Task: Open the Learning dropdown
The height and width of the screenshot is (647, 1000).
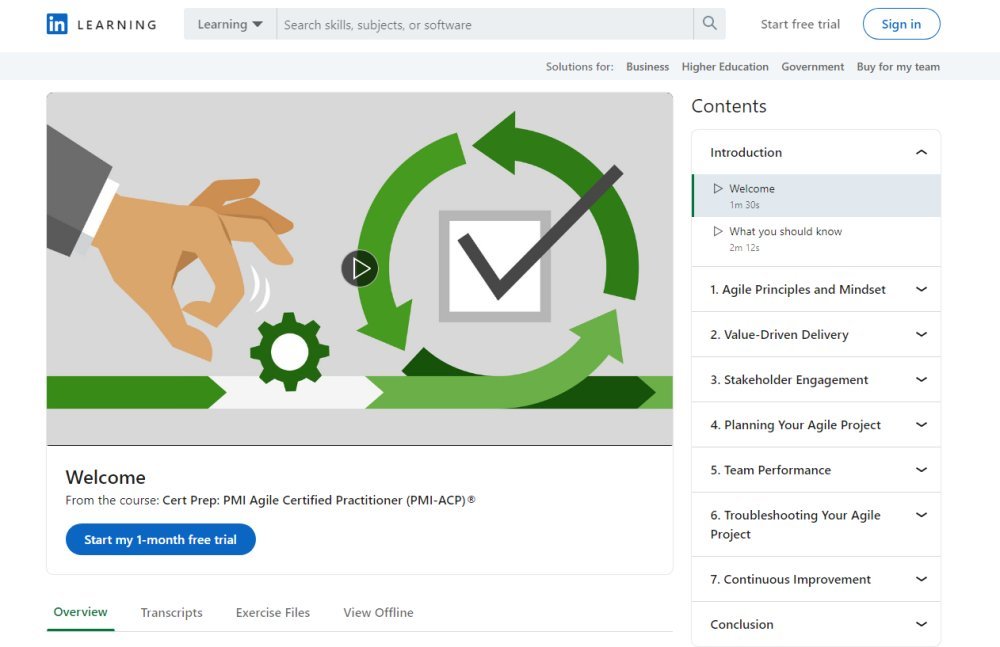Action: [x=230, y=24]
